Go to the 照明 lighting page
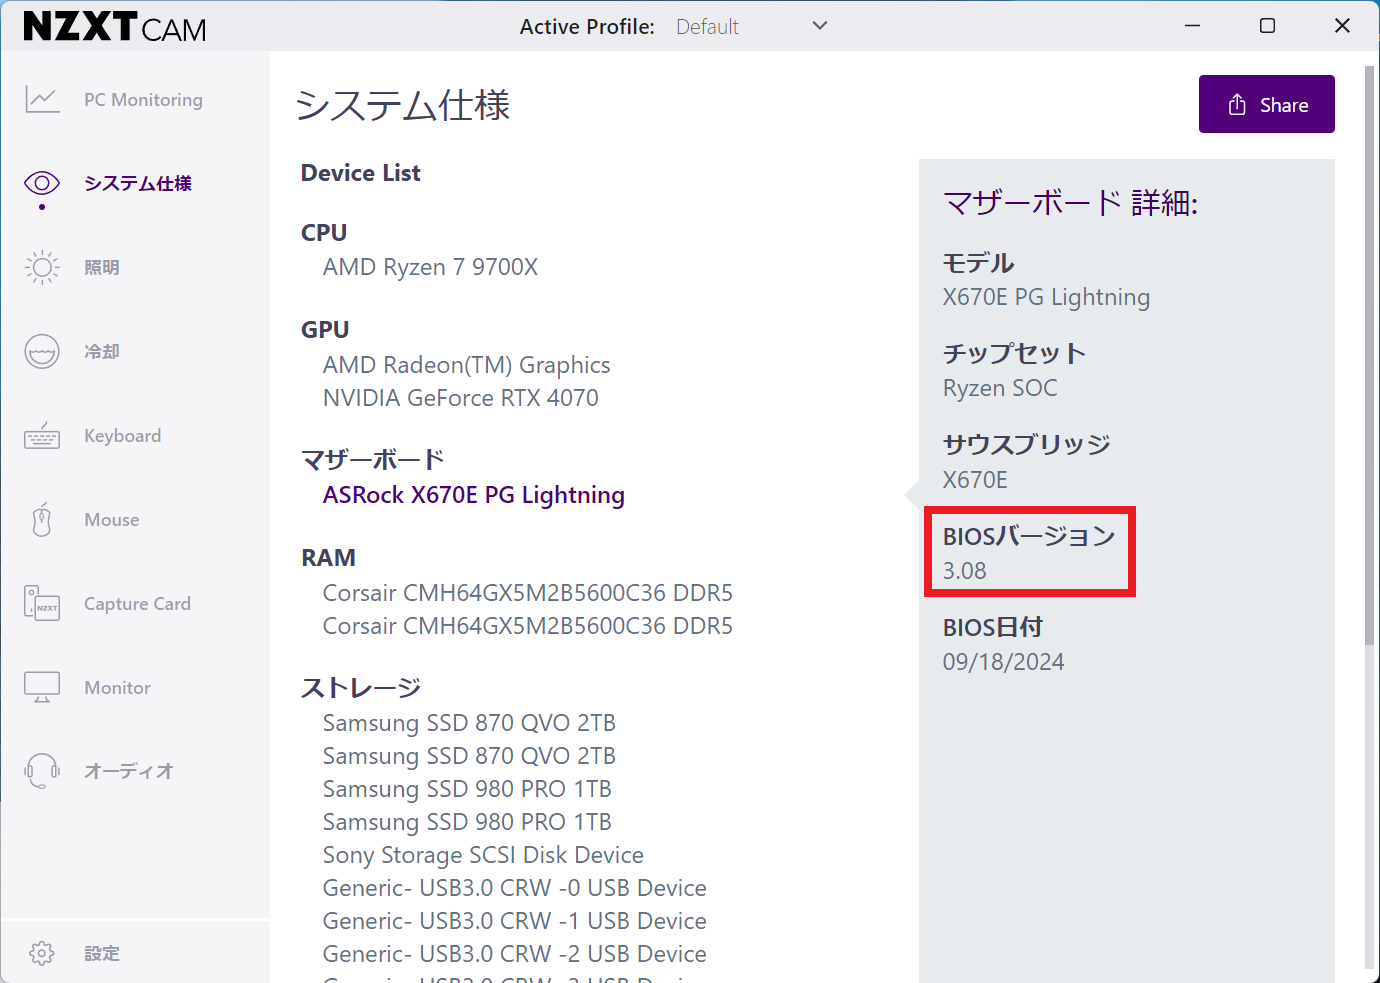This screenshot has width=1380, height=983. click(102, 267)
